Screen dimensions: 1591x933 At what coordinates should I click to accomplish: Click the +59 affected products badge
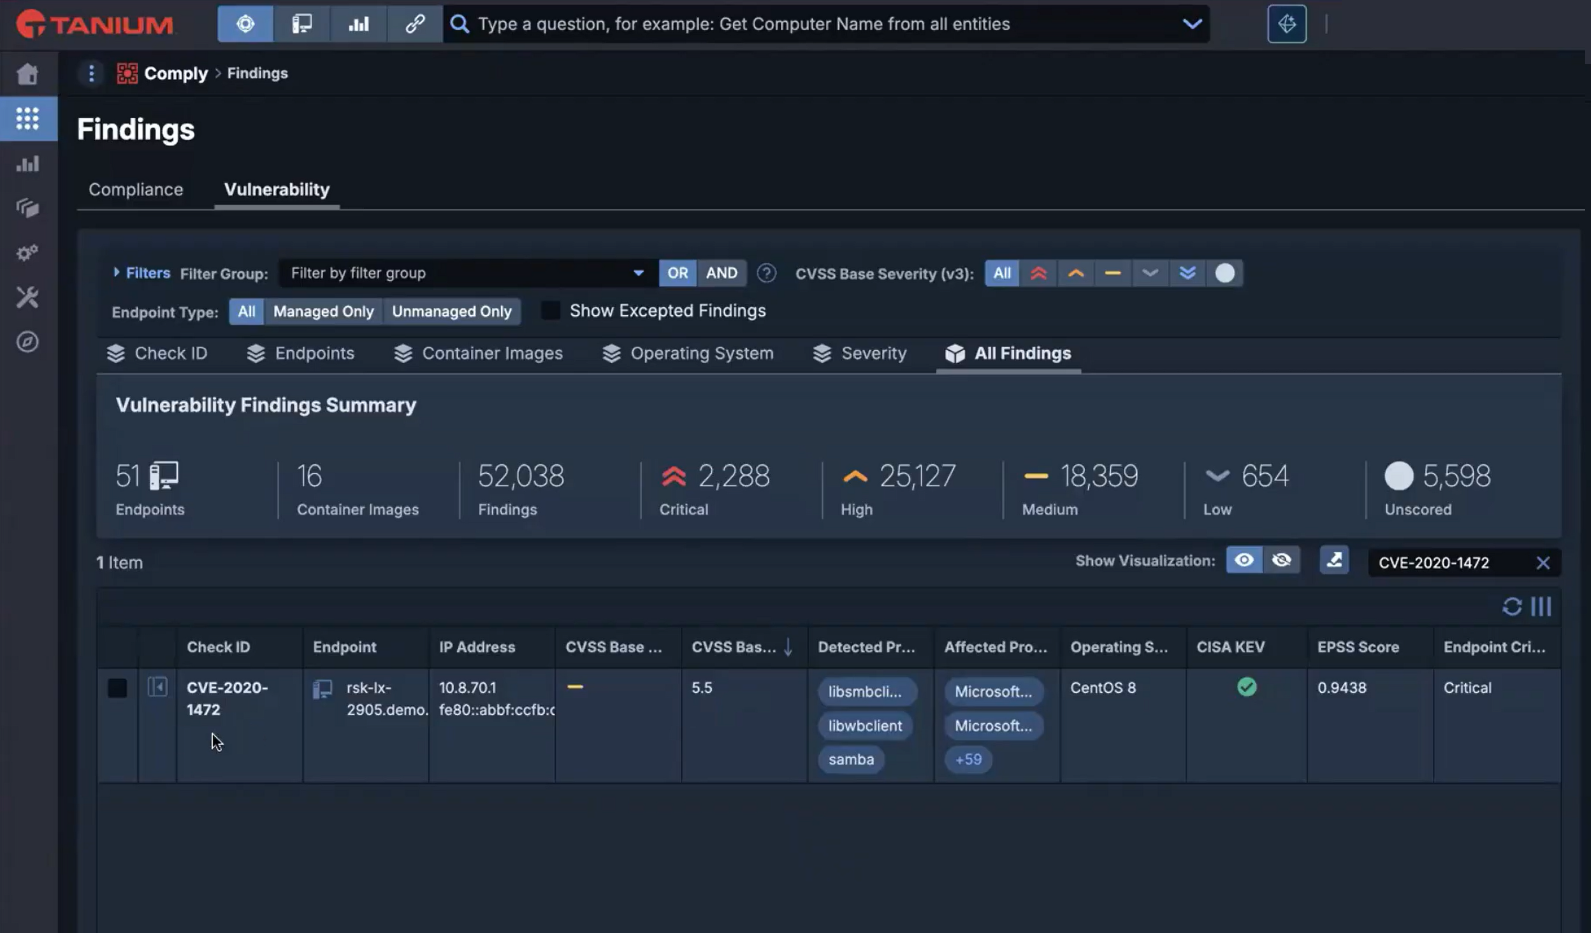(x=967, y=760)
